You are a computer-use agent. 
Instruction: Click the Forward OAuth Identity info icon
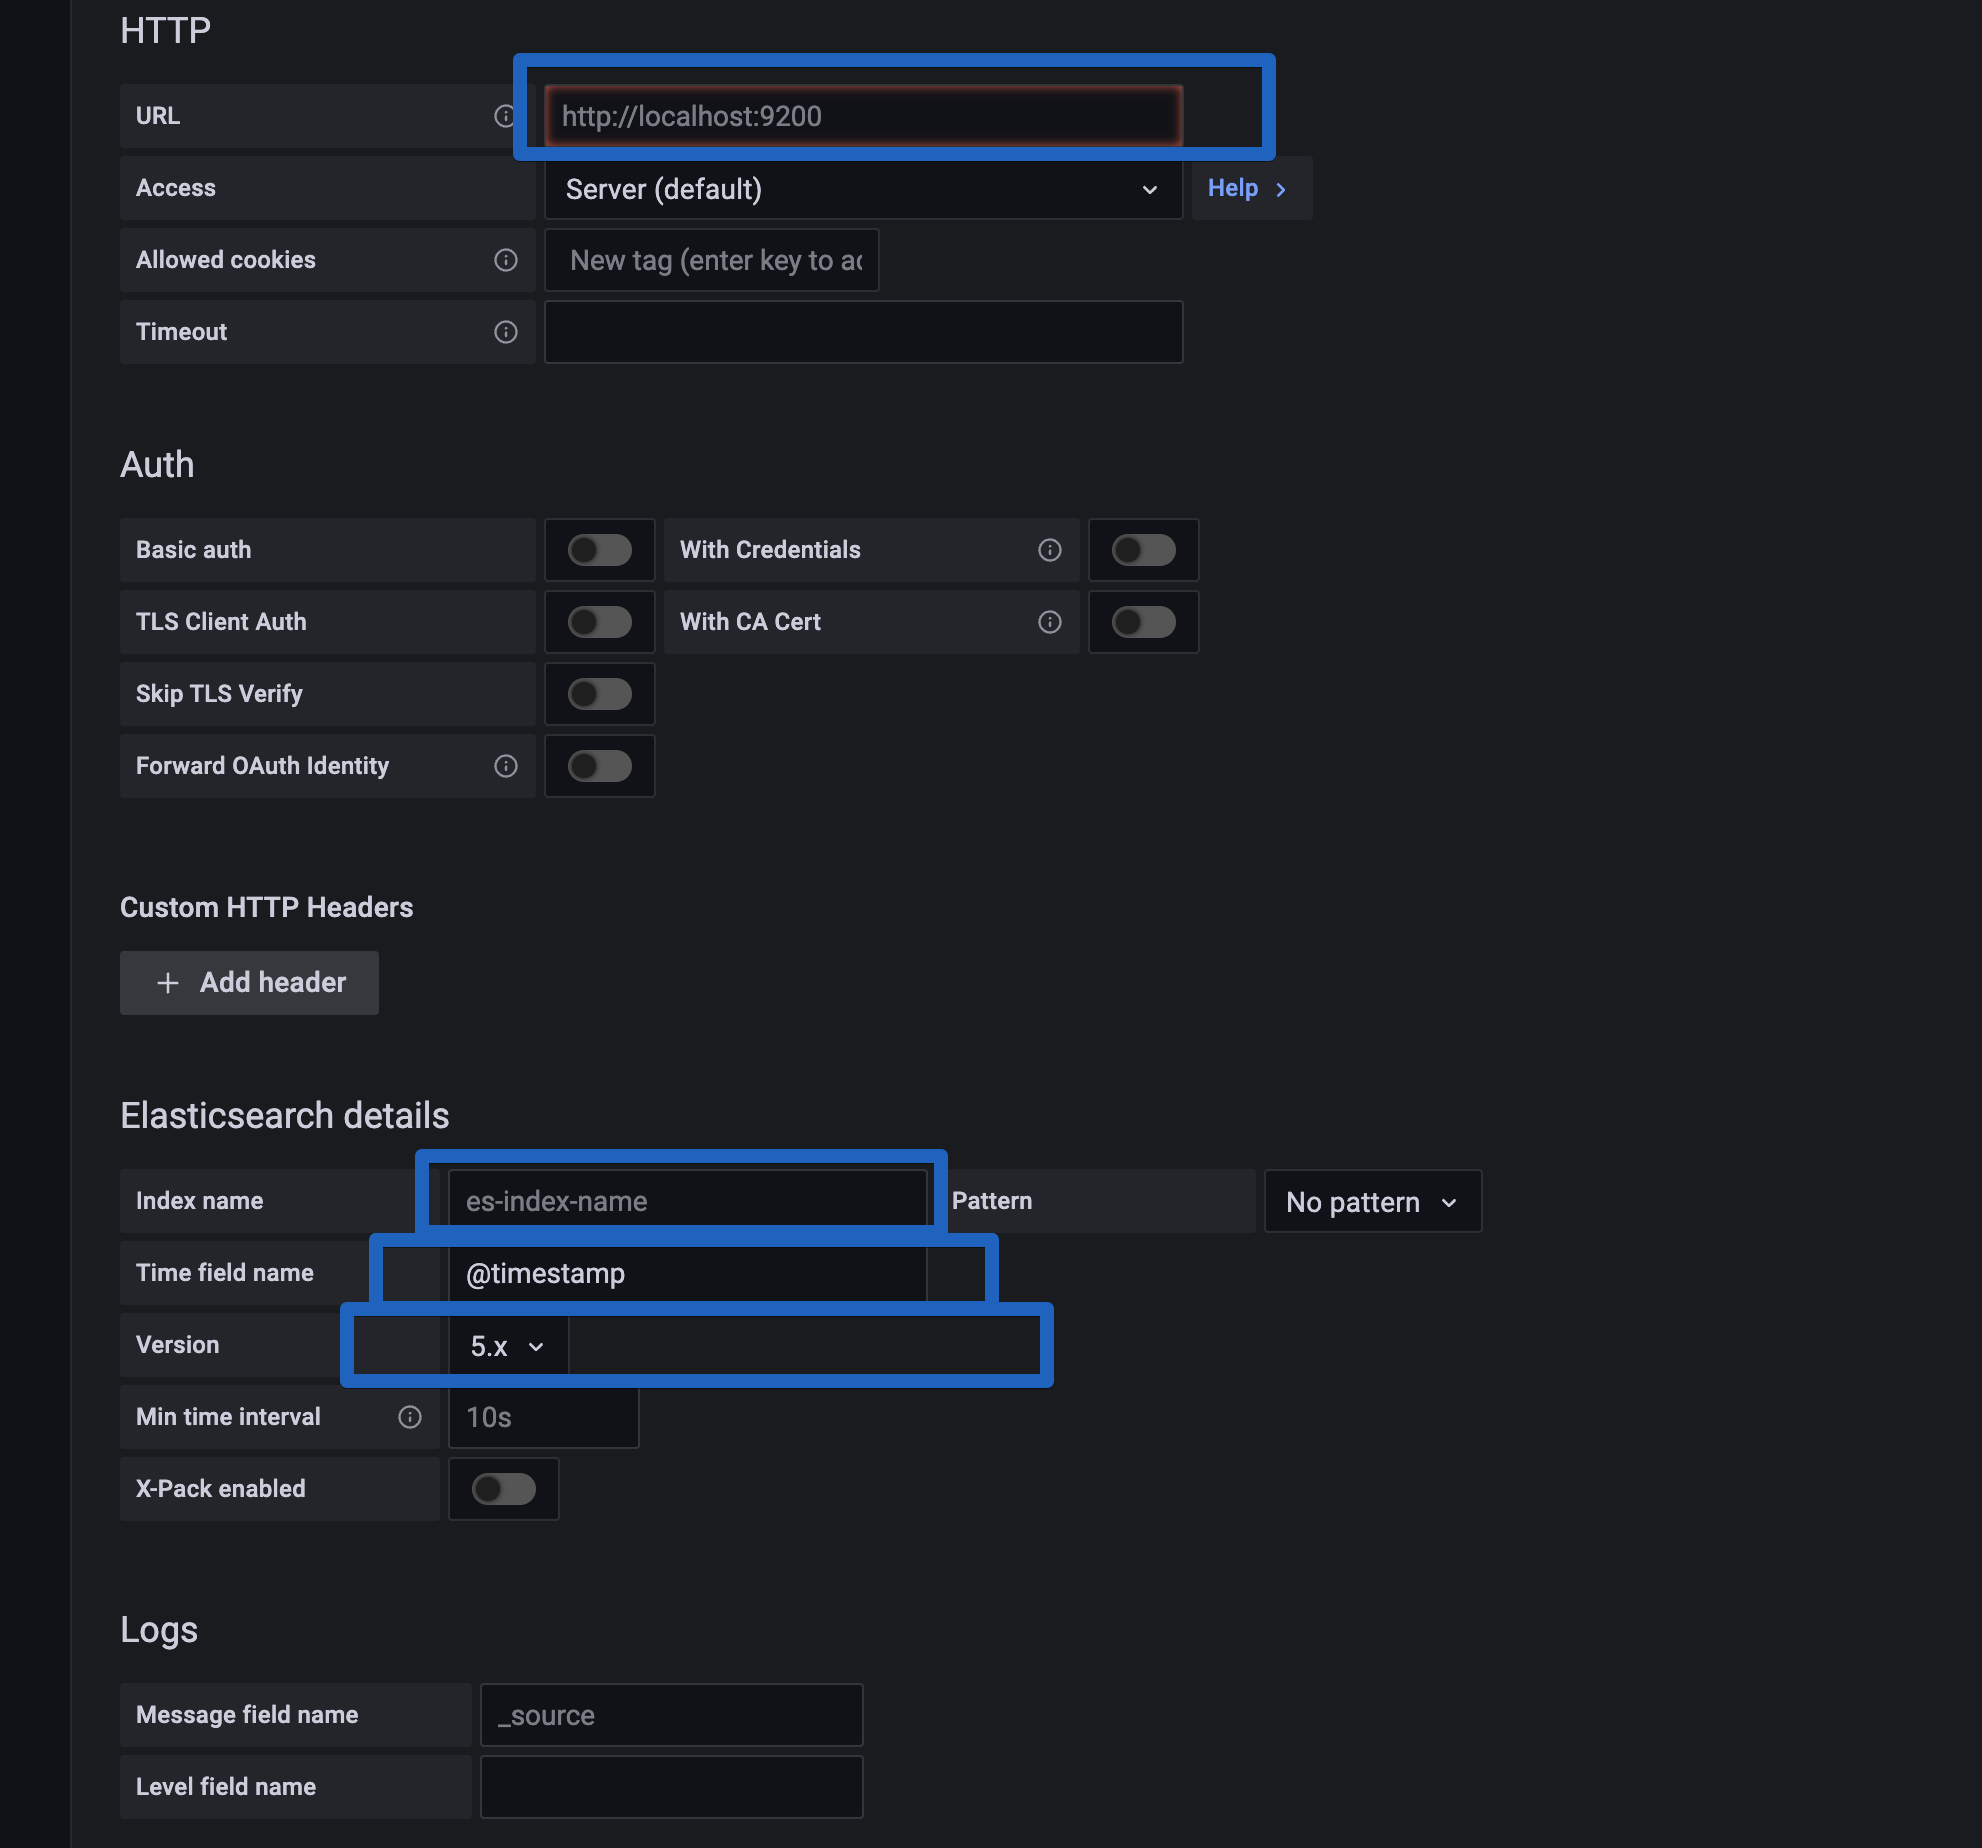(x=506, y=766)
